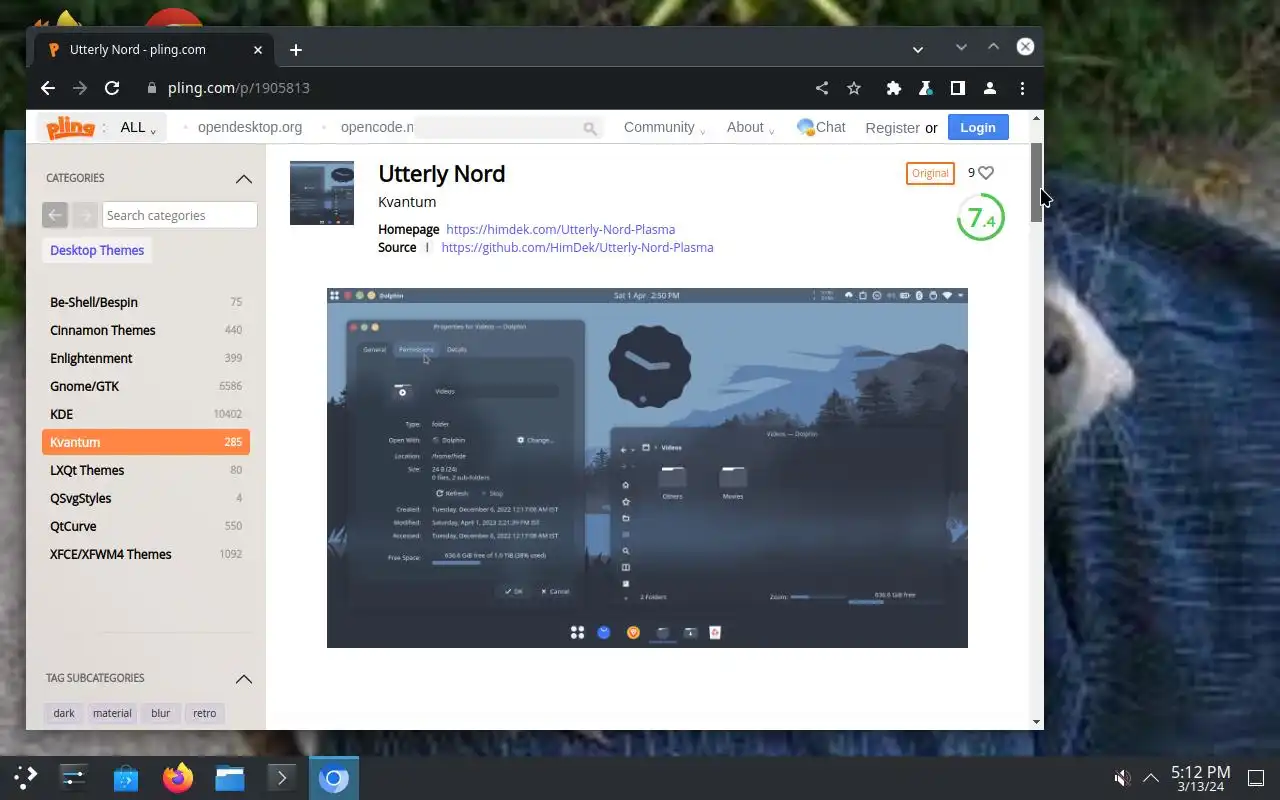Filter by the retro tag
This screenshot has width=1280, height=800.
coord(205,713)
